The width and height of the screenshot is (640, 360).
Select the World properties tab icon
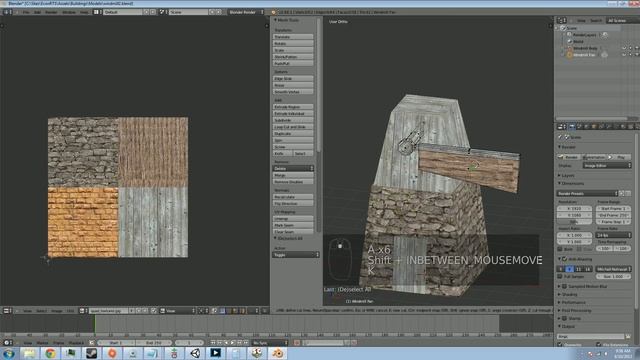point(587,127)
